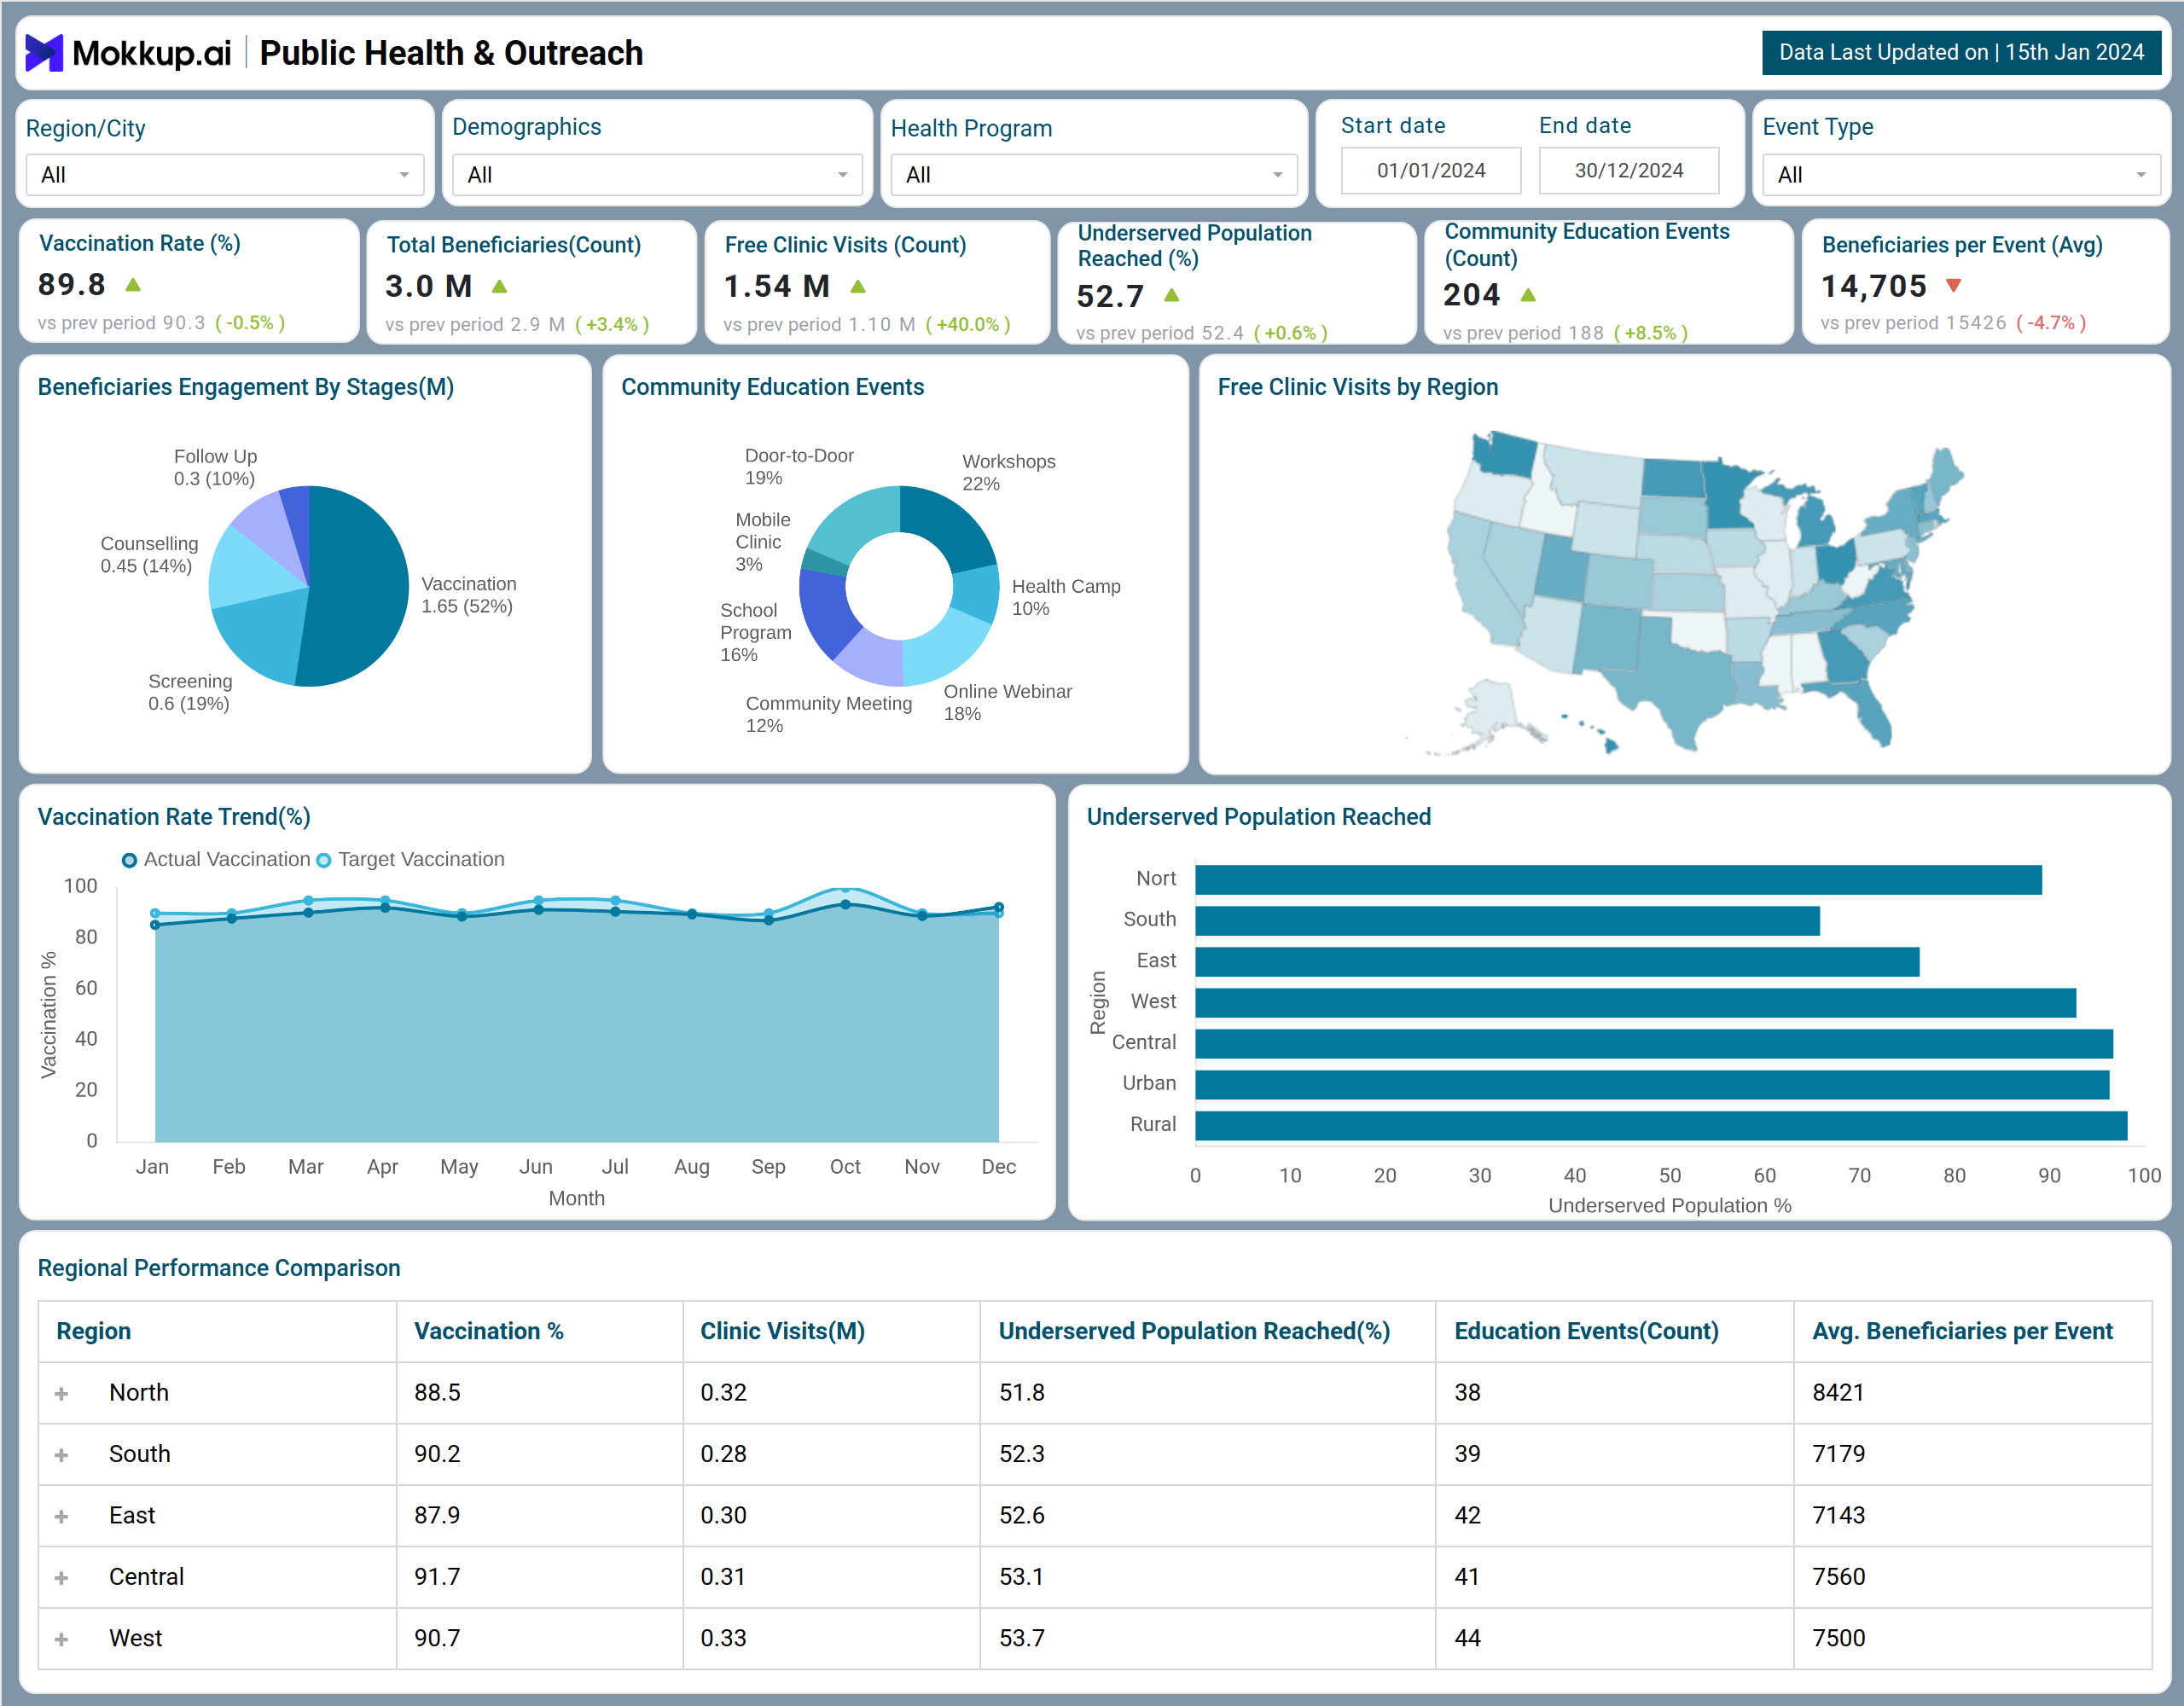Click West clinic visits value 0.33

(723, 1639)
